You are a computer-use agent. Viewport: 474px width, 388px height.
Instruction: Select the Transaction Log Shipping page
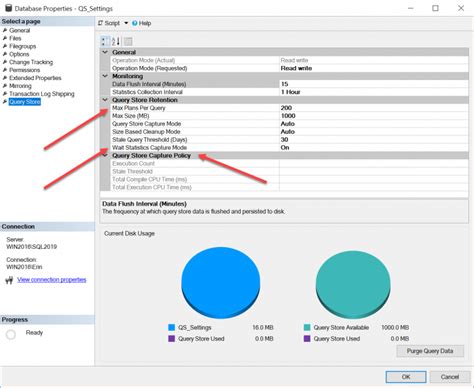click(42, 94)
